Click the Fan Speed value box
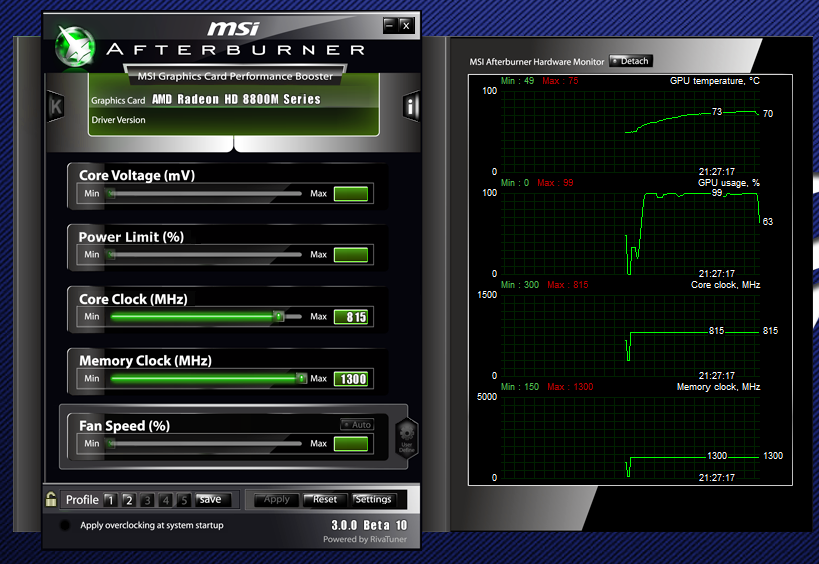 point(351,444)
